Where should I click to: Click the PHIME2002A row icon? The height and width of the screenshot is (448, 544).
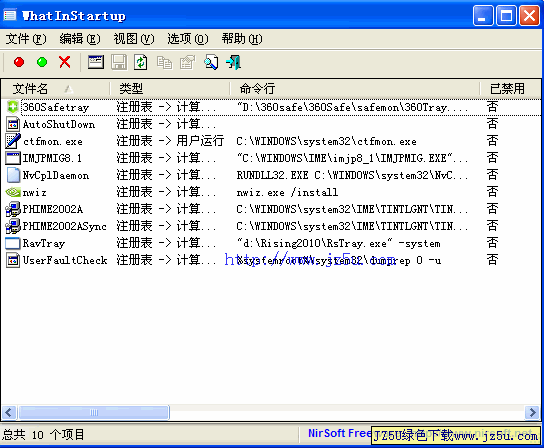tap(13, 209)
